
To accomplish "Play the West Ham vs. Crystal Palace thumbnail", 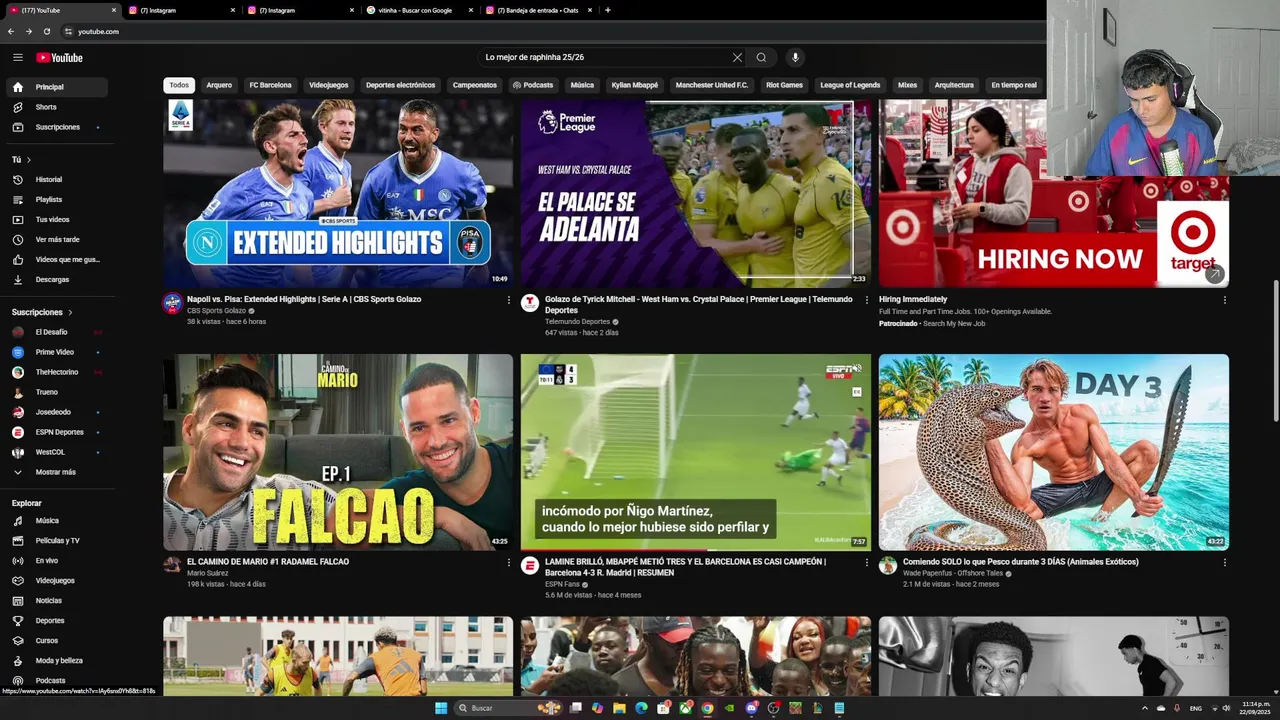I will [695, 193].
